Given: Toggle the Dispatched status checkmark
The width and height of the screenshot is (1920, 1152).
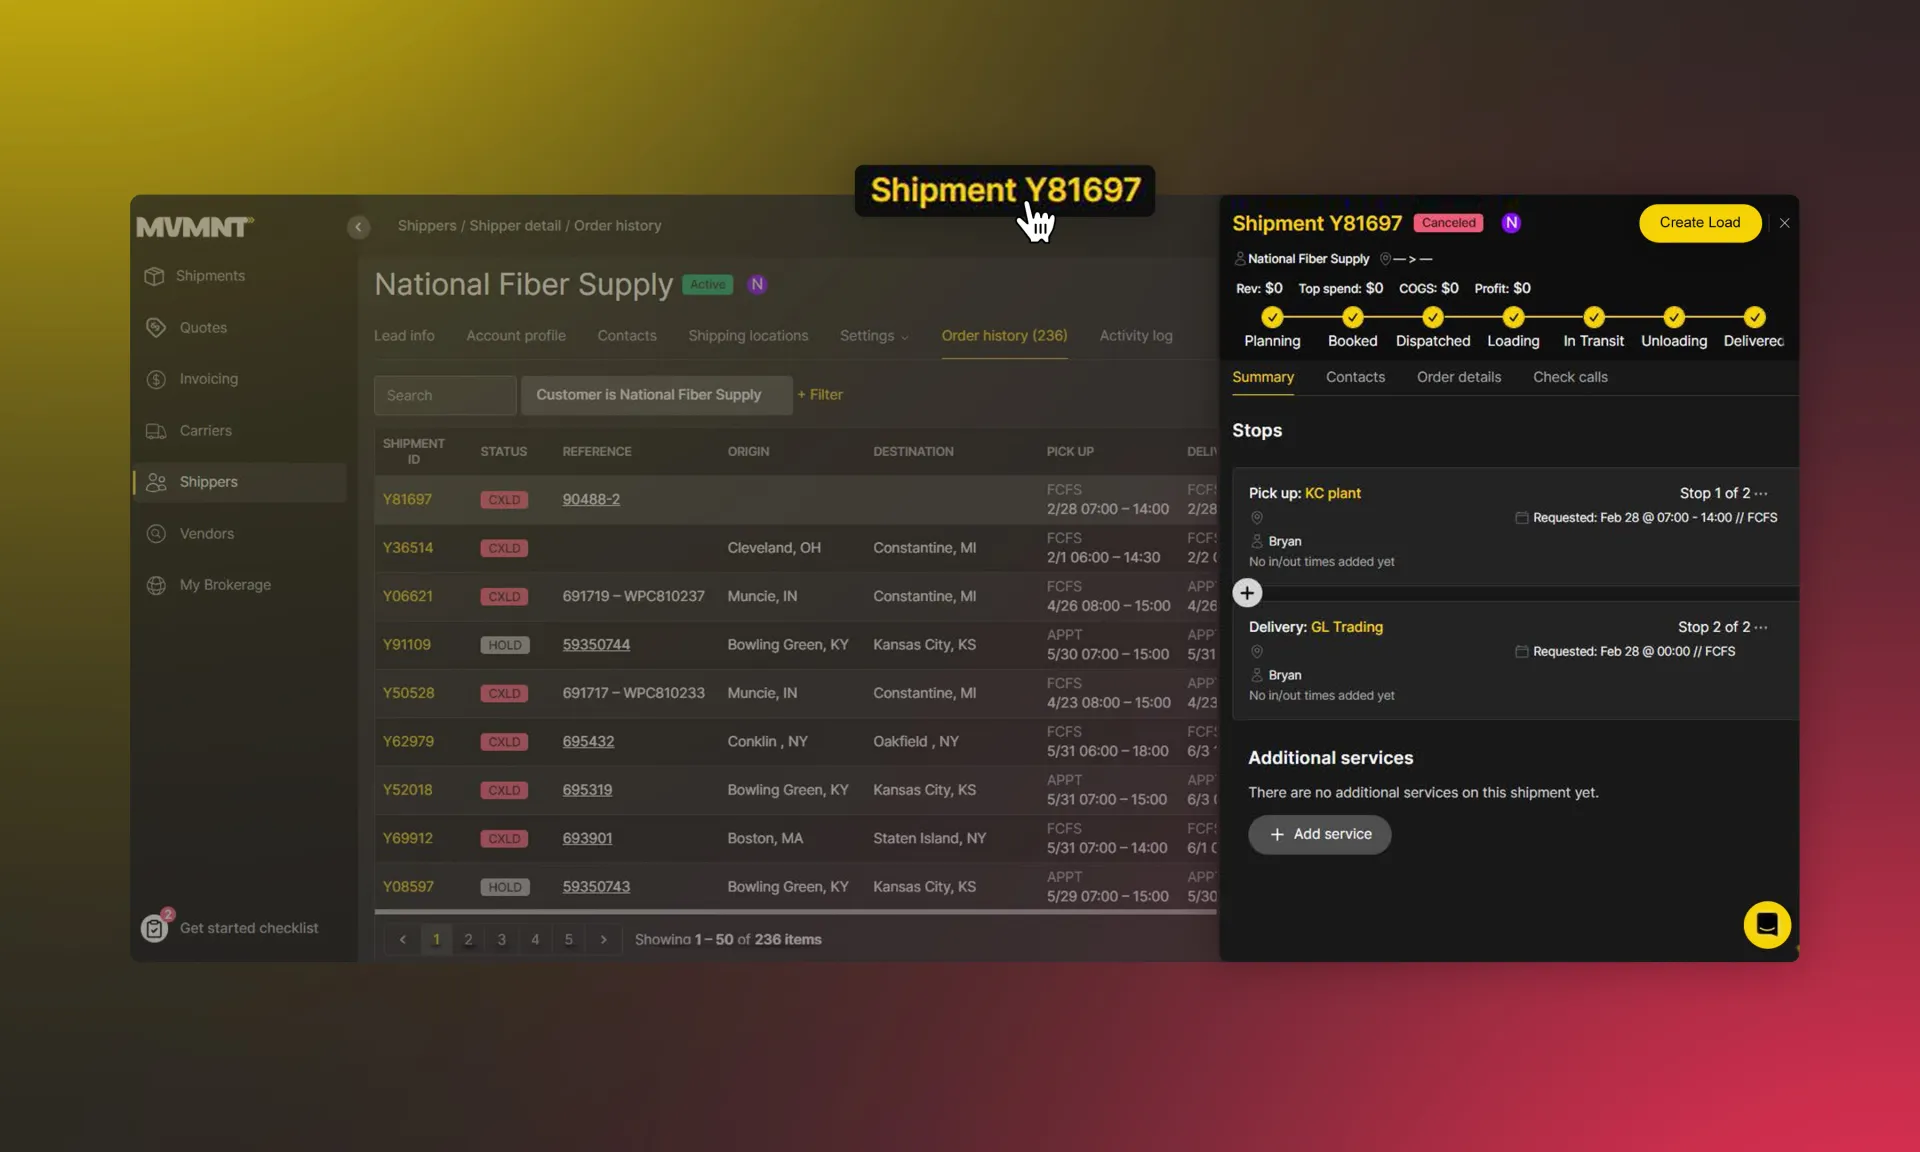Looking at the screenshot, I should (x=1432, y=318).
